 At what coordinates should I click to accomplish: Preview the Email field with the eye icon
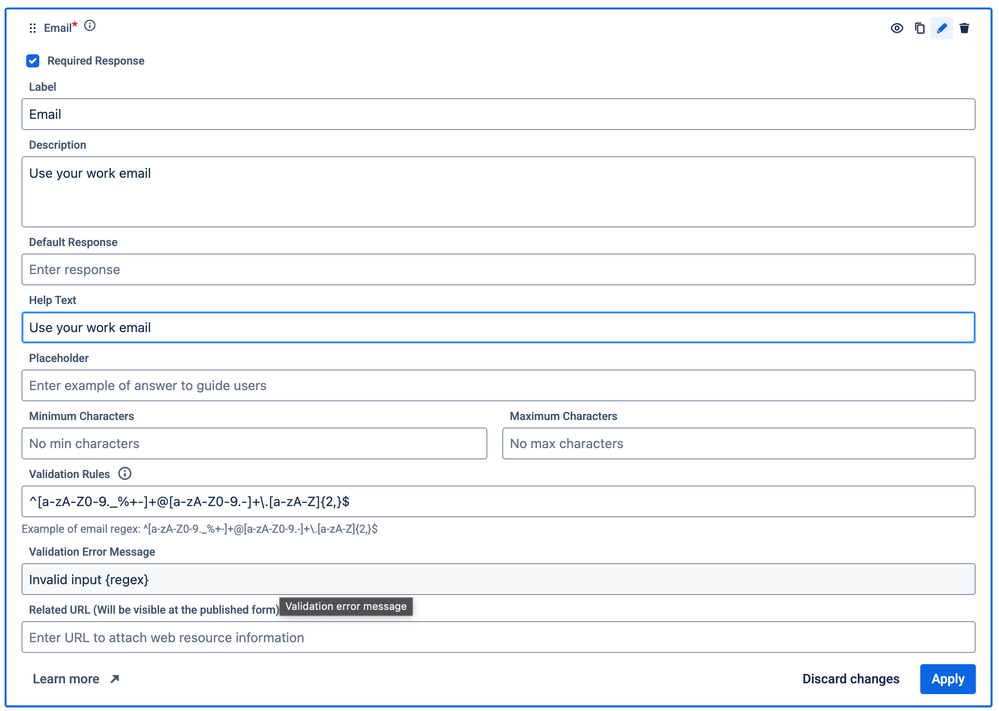pyautogui.click(x=897, y=28)
